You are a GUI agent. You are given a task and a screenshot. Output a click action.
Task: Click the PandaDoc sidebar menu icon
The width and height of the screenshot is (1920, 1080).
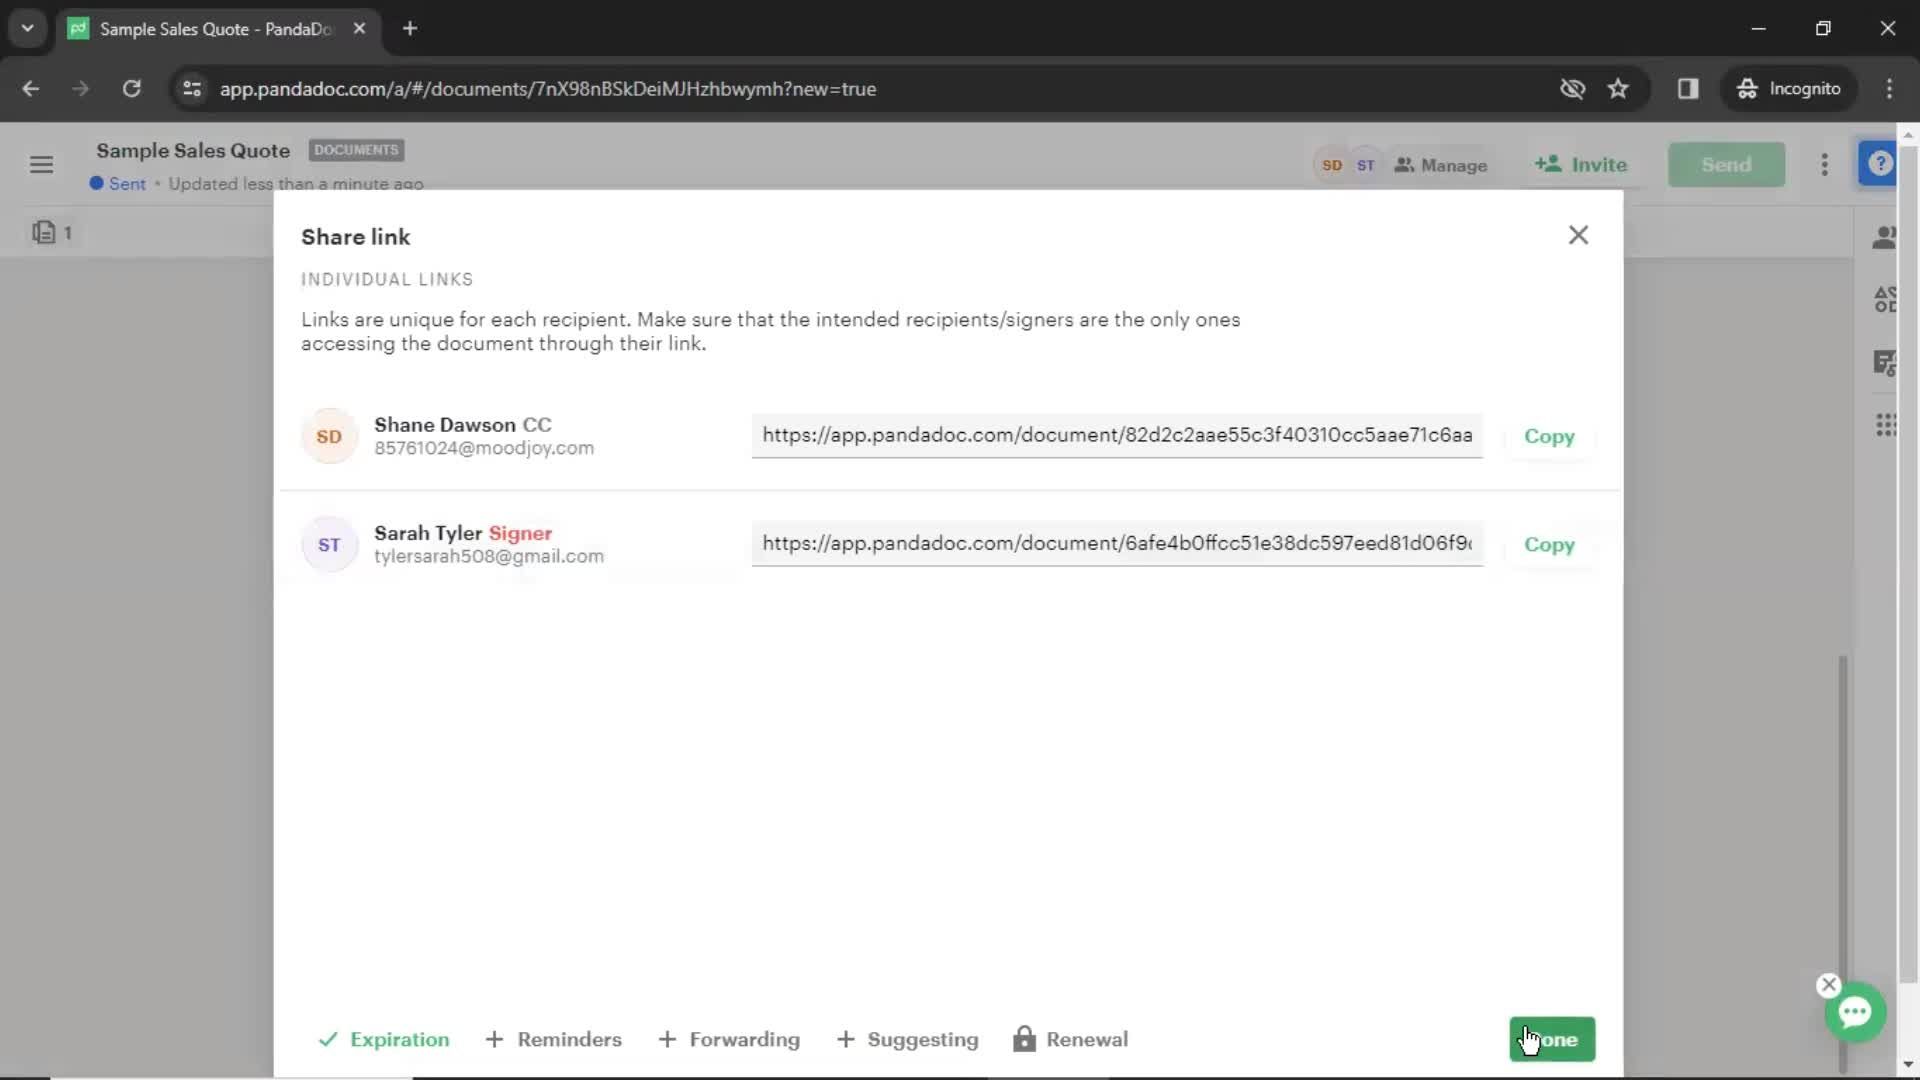[41, 164]
